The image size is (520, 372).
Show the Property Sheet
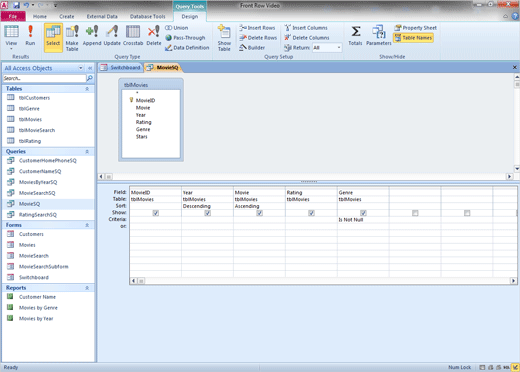coord(415,28)
